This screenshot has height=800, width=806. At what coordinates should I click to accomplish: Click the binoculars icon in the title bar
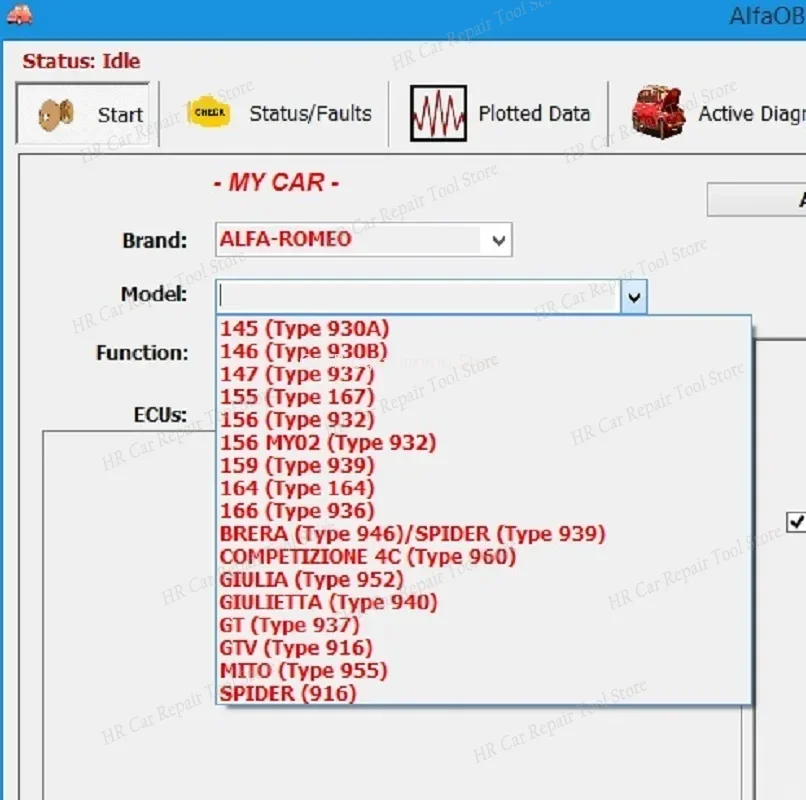(21, 15)
